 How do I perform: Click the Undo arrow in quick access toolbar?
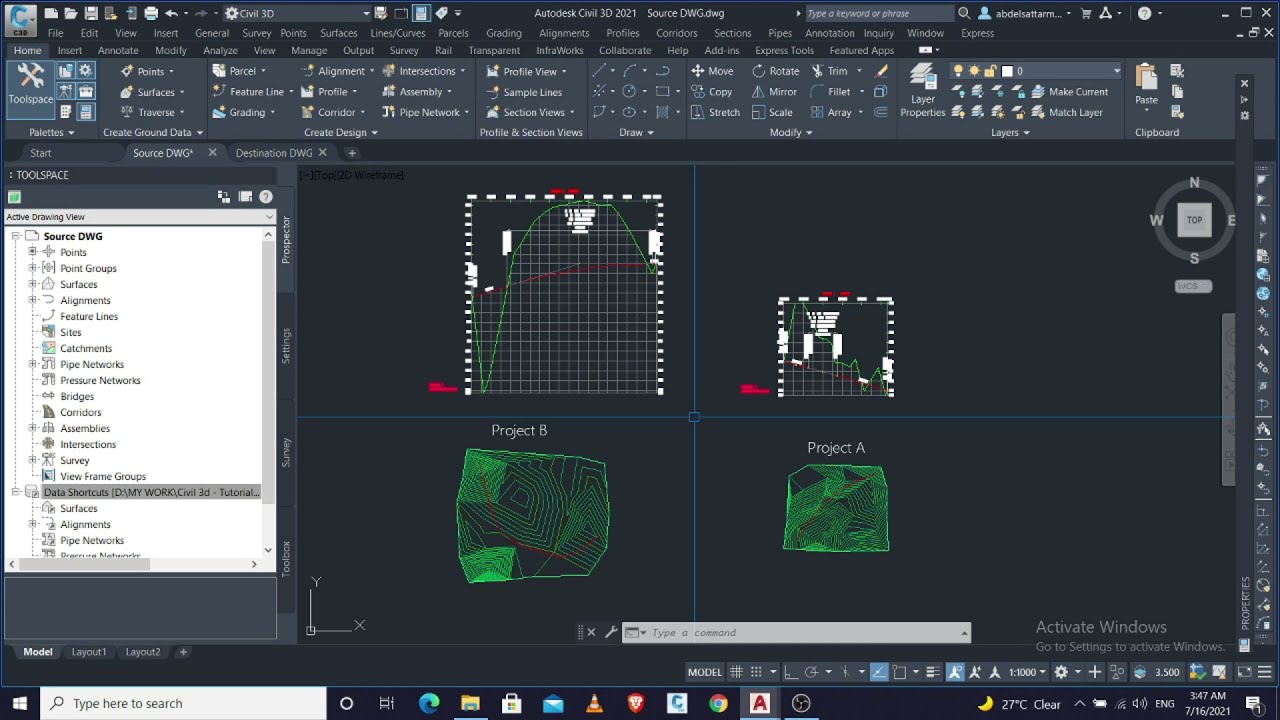[x=171, y=14]
